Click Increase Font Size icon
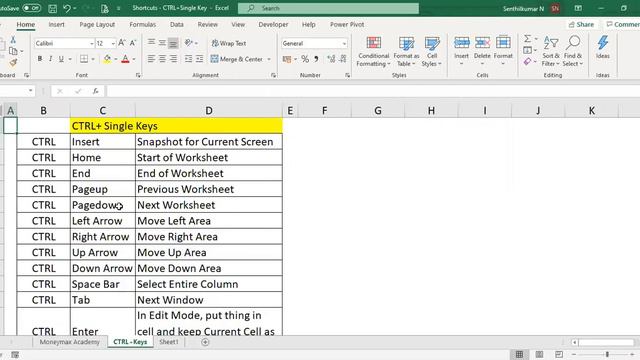 coord(122,43)
